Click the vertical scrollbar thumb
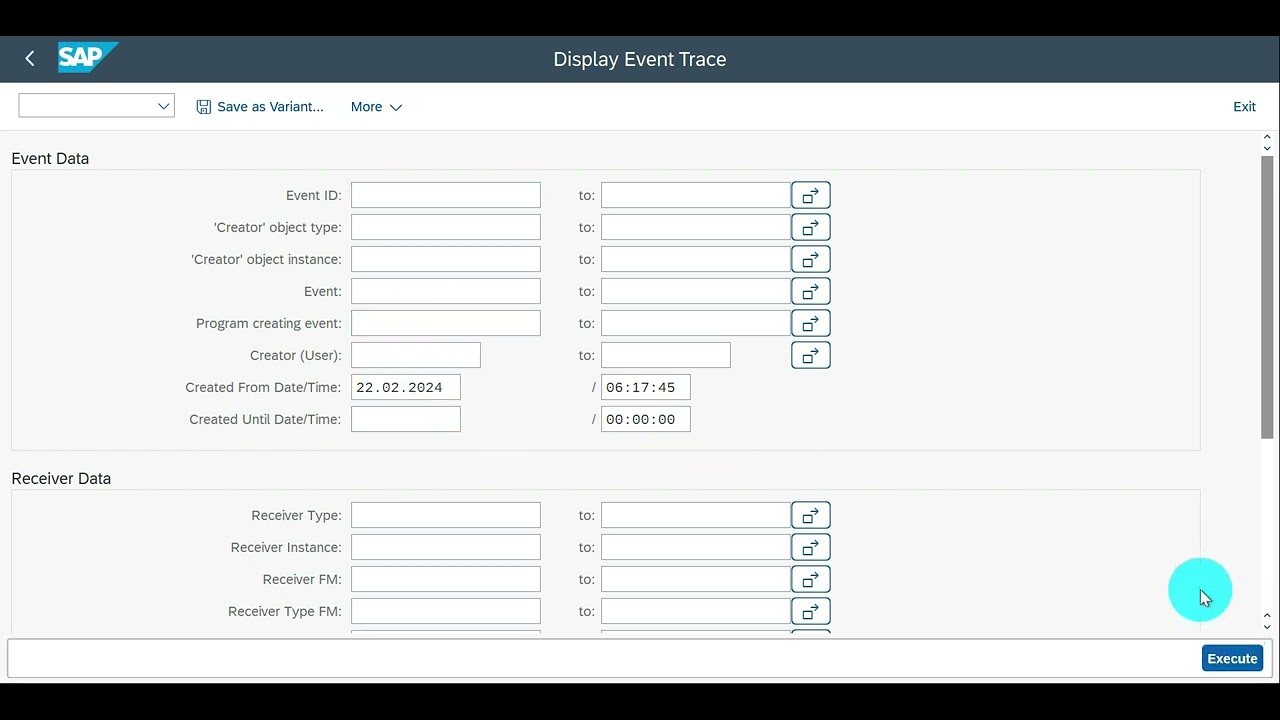The height and width of the screenshot is (720, 1280). click(1267, 297)
